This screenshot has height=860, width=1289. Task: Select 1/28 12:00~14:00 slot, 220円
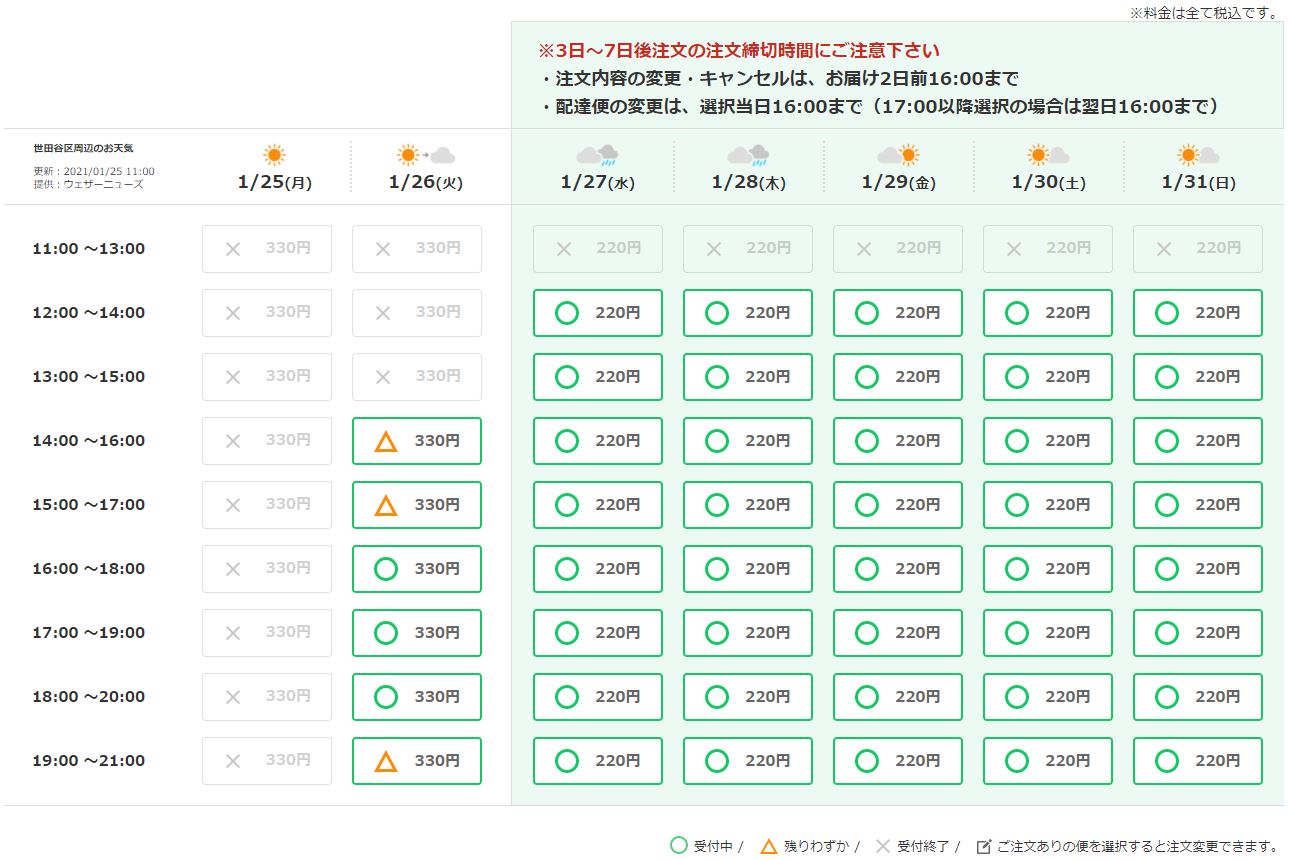point(748,313)
